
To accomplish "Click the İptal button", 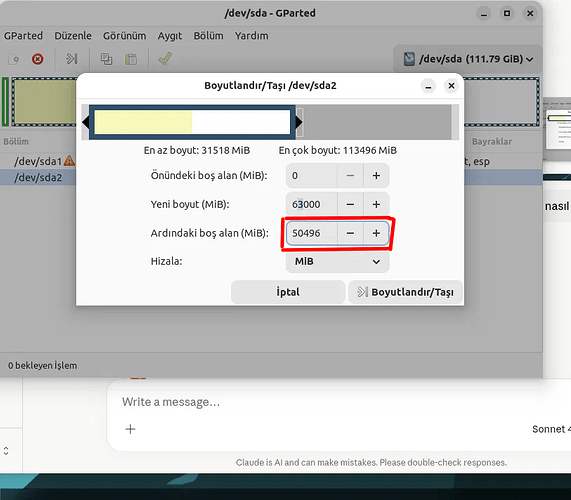I will pos(288,292).
